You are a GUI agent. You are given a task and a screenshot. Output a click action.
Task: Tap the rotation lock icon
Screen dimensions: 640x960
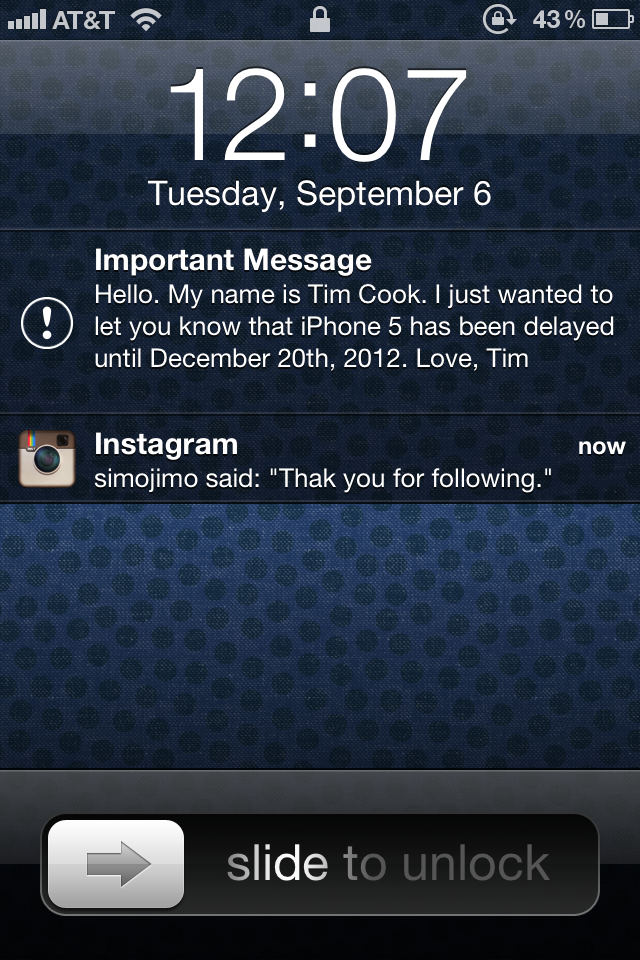(x=499, y=20)
